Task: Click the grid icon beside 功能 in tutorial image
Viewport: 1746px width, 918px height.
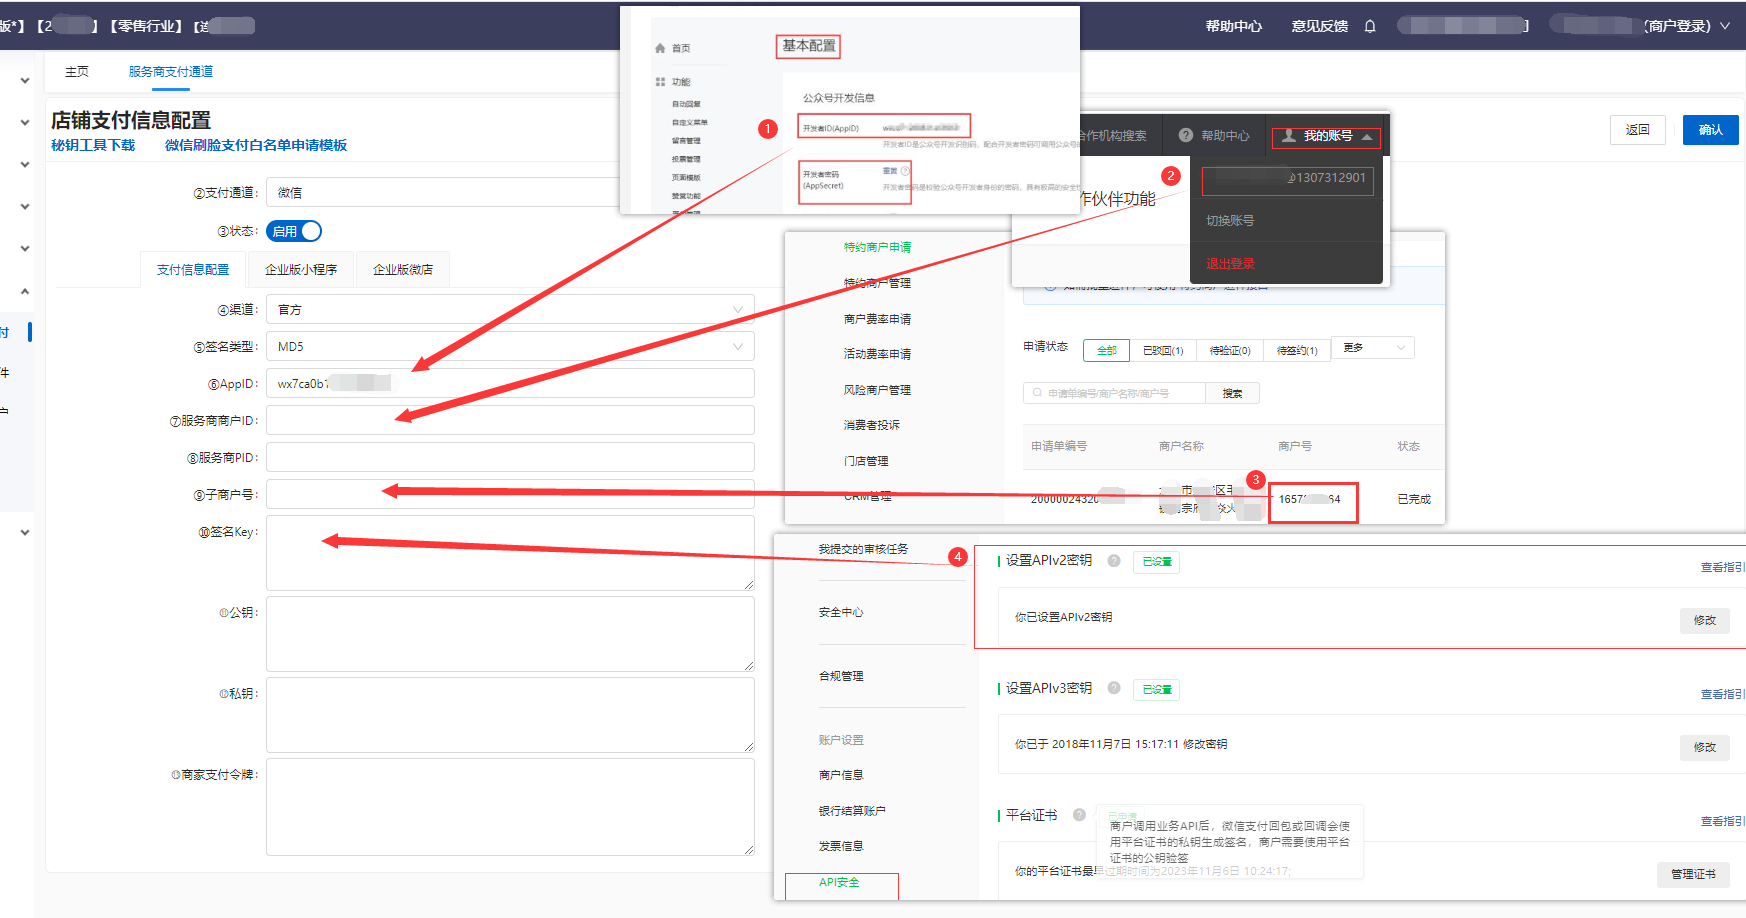Action: (660, 82)
